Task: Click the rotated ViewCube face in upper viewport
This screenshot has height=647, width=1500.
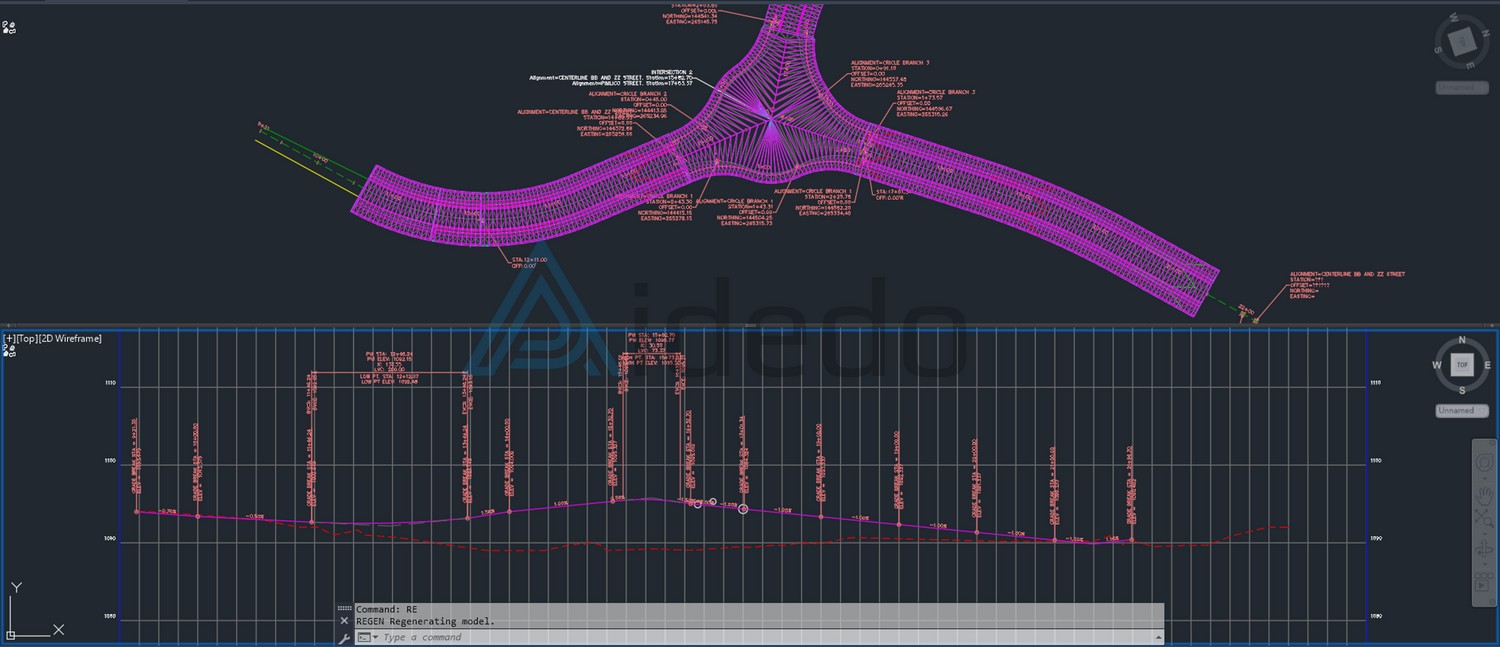Action: coord(1462,41)
